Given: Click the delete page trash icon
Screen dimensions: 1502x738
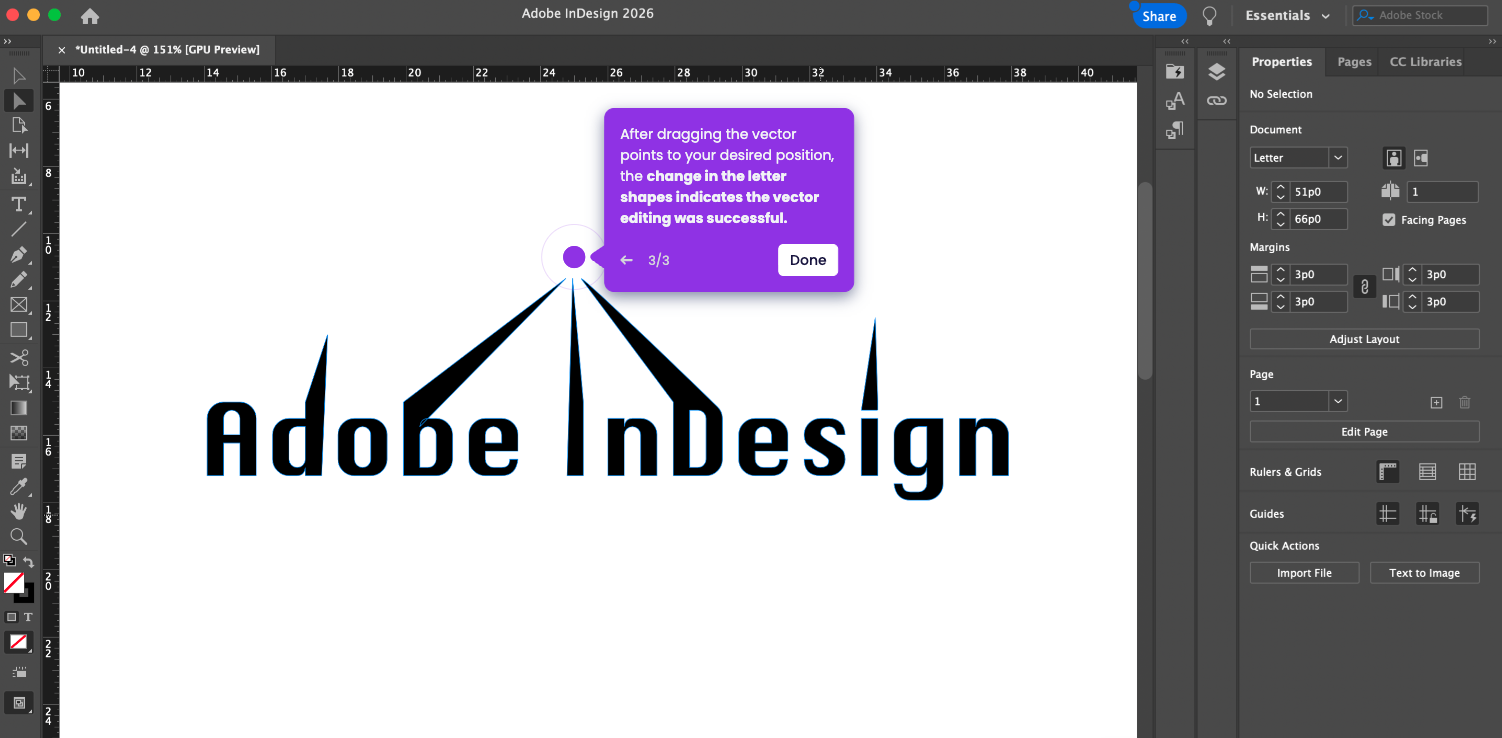Looking at the screenshot, I should click(x=1465, y=402).
